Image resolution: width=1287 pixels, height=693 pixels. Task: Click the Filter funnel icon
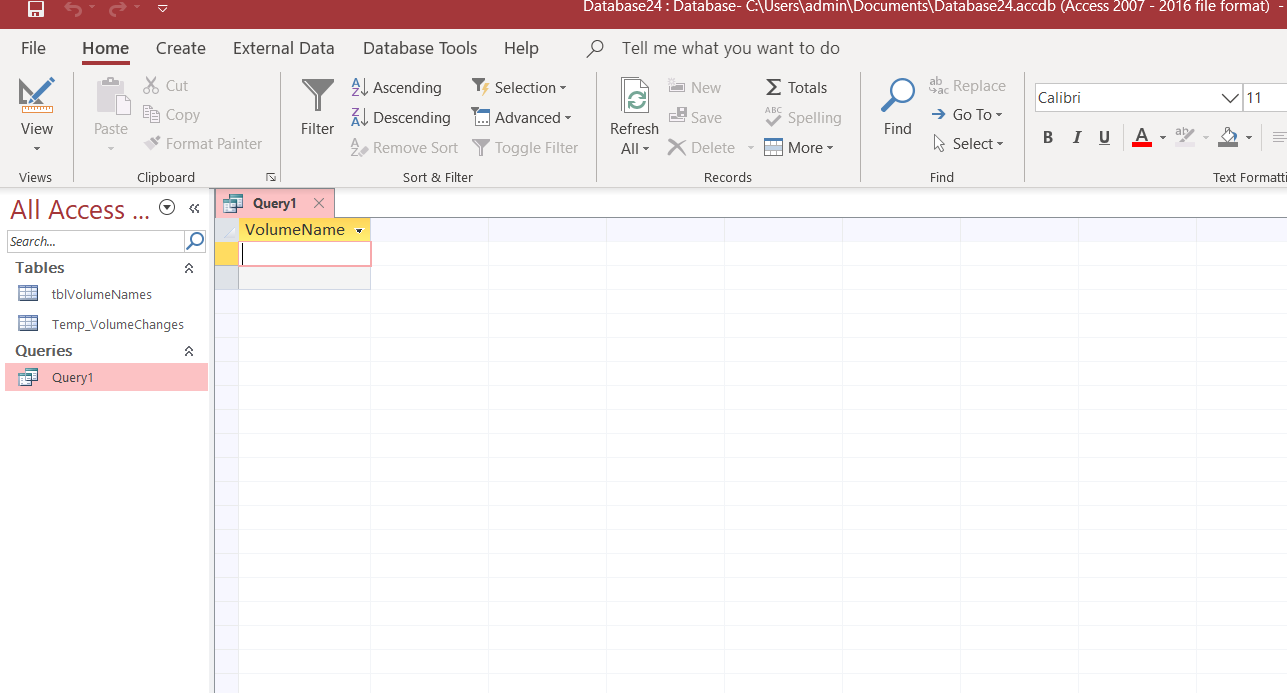(317, 96)
